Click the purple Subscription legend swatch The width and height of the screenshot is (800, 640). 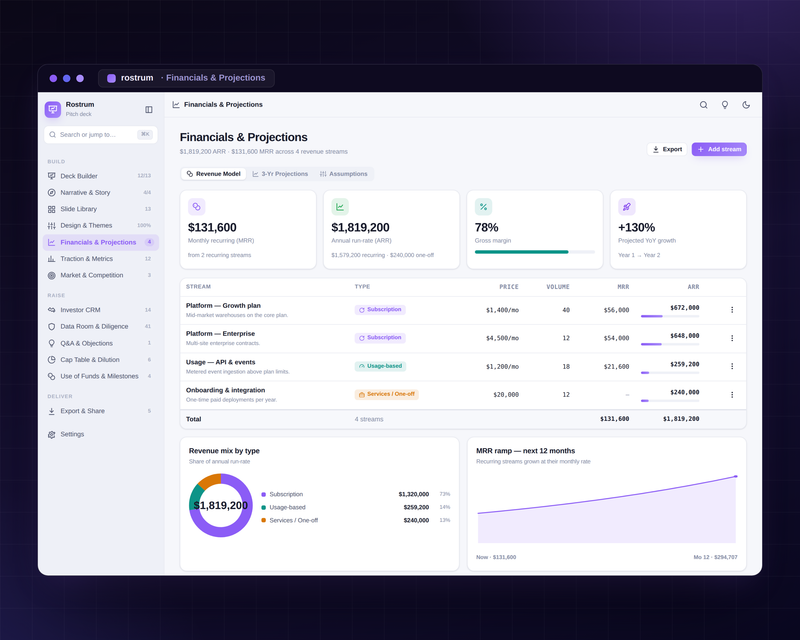click(x=263, y=495)
